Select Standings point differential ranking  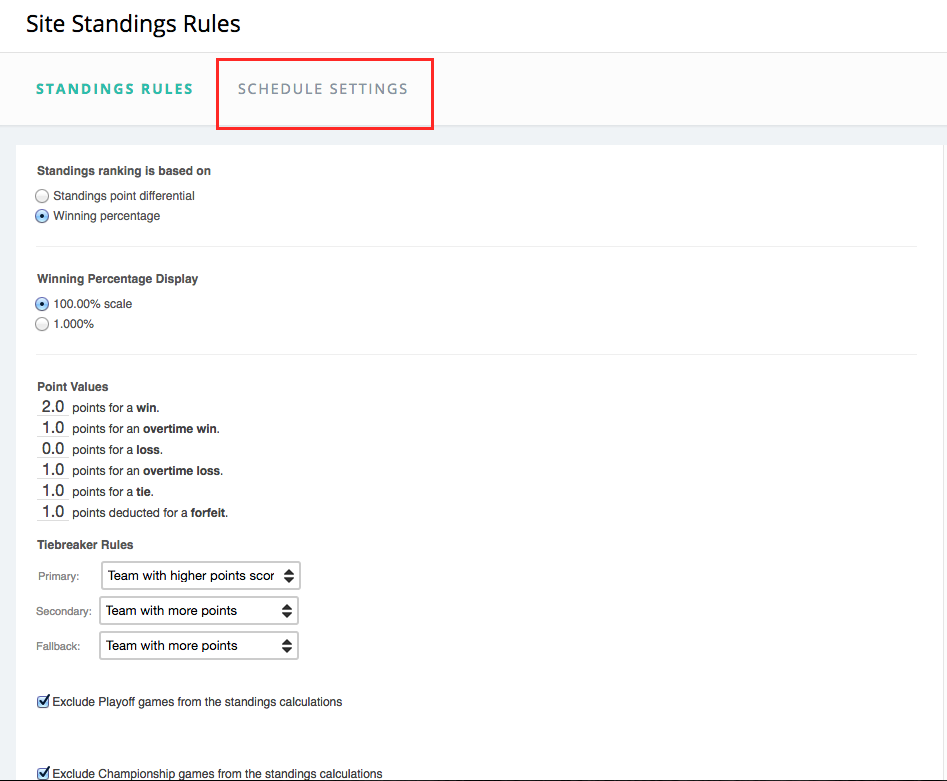tap(41, 195)
